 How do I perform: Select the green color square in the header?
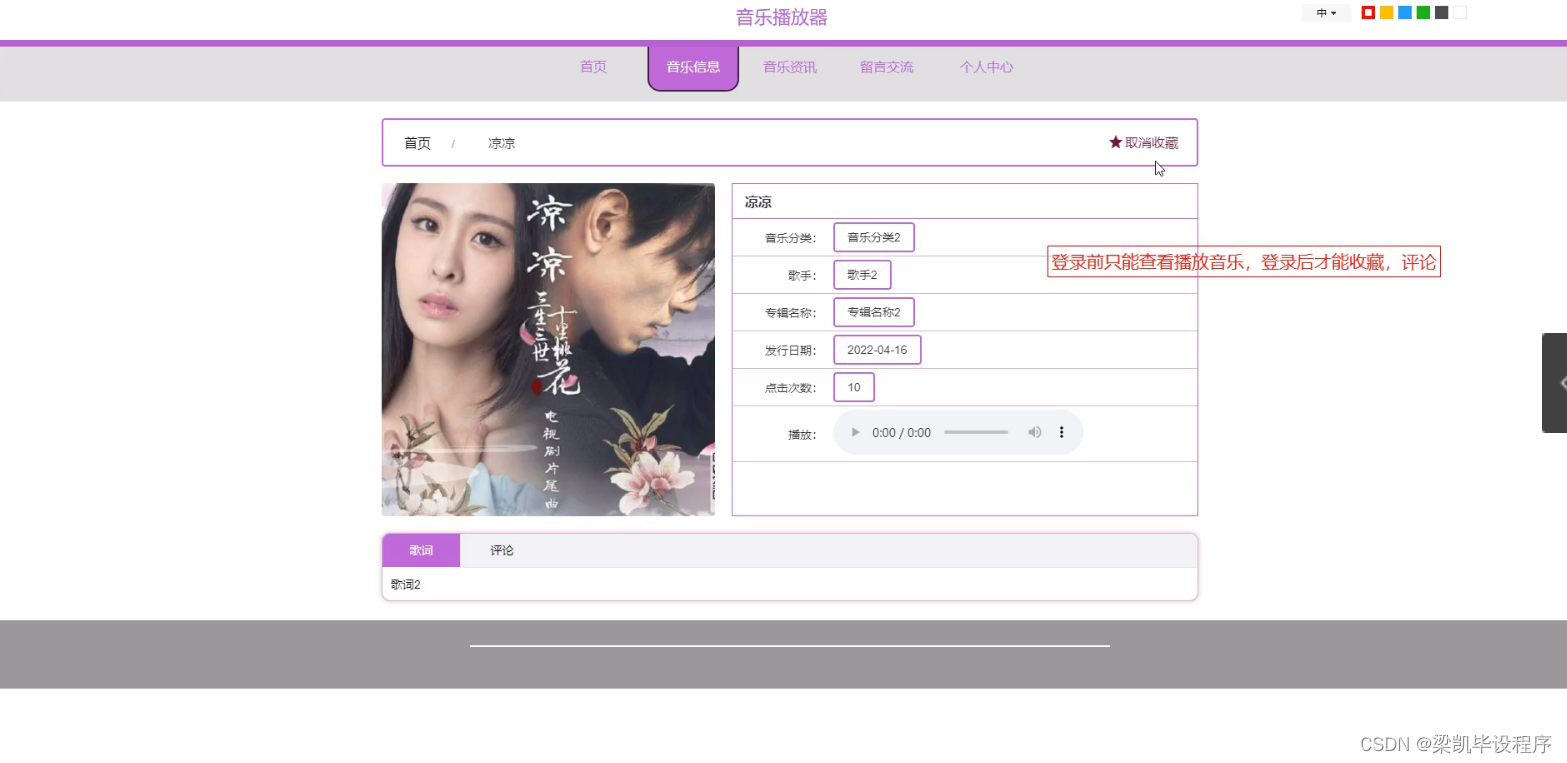pos(1422,12)
